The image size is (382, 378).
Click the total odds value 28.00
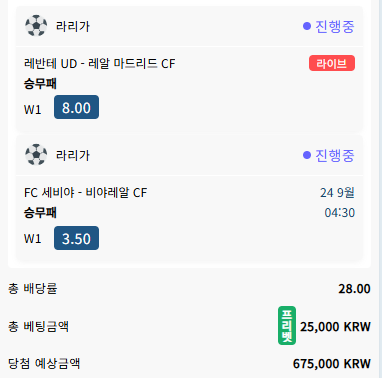point(354,289)
